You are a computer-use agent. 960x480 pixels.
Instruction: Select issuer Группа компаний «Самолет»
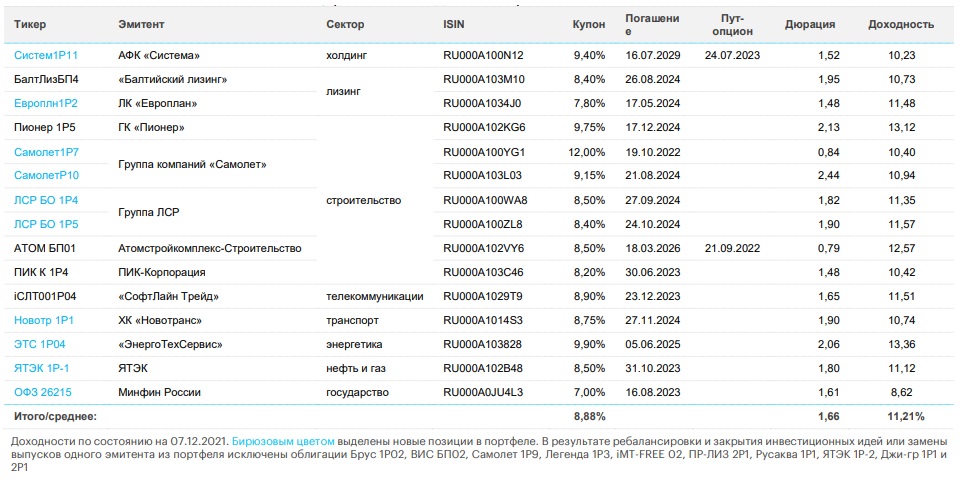coord(192,164)
